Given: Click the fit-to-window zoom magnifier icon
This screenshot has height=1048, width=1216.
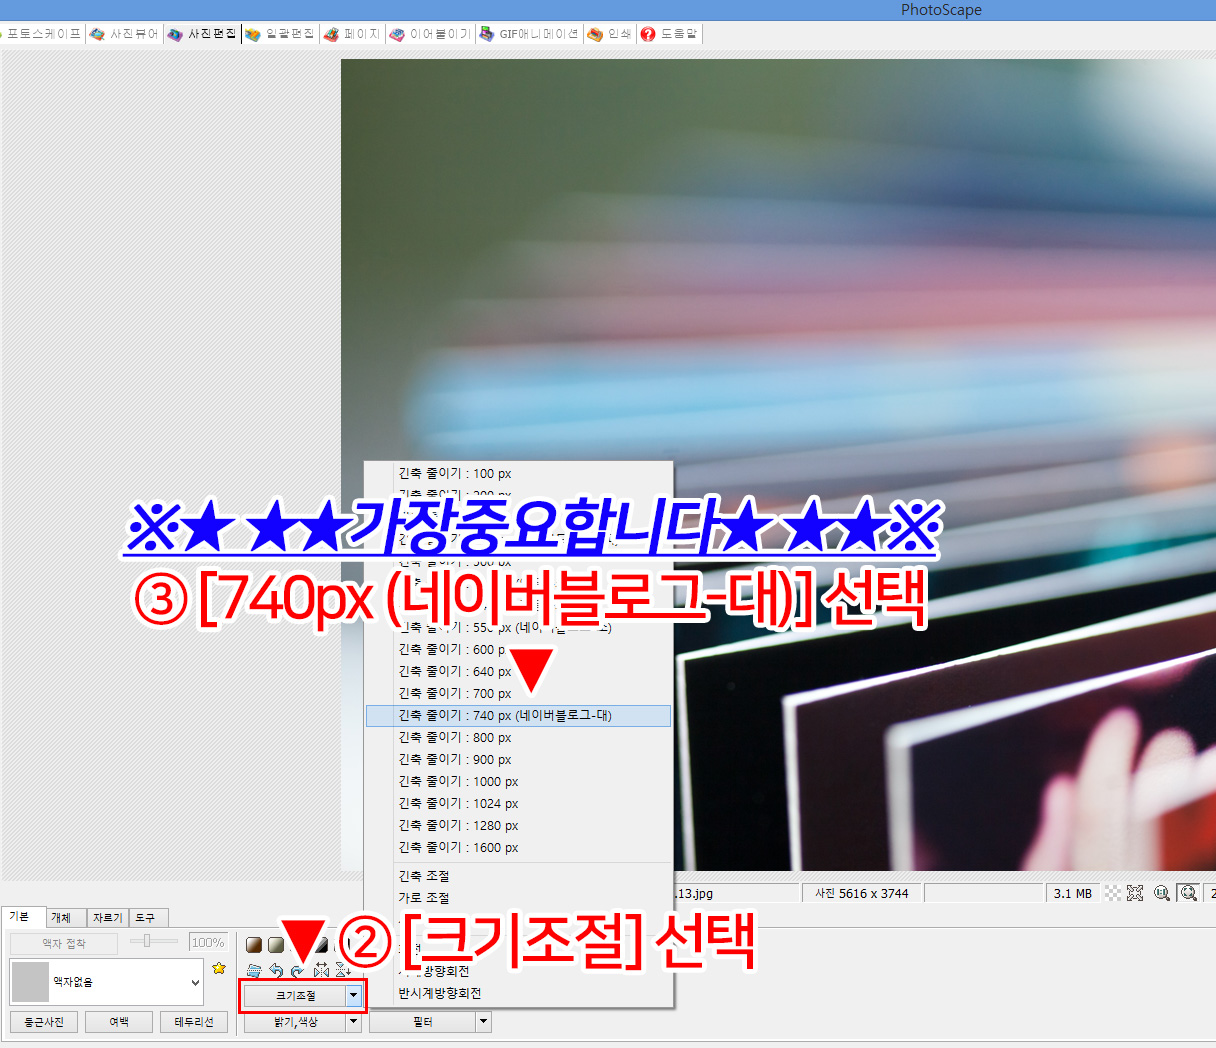Looking at the screenshot, I should [x=1188, y=893].
